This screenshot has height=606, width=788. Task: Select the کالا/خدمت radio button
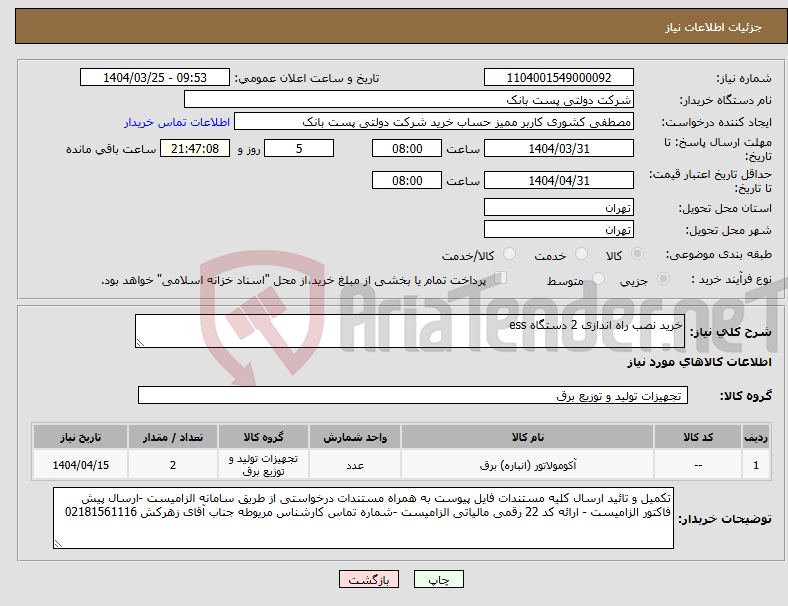tap(509, 254)
